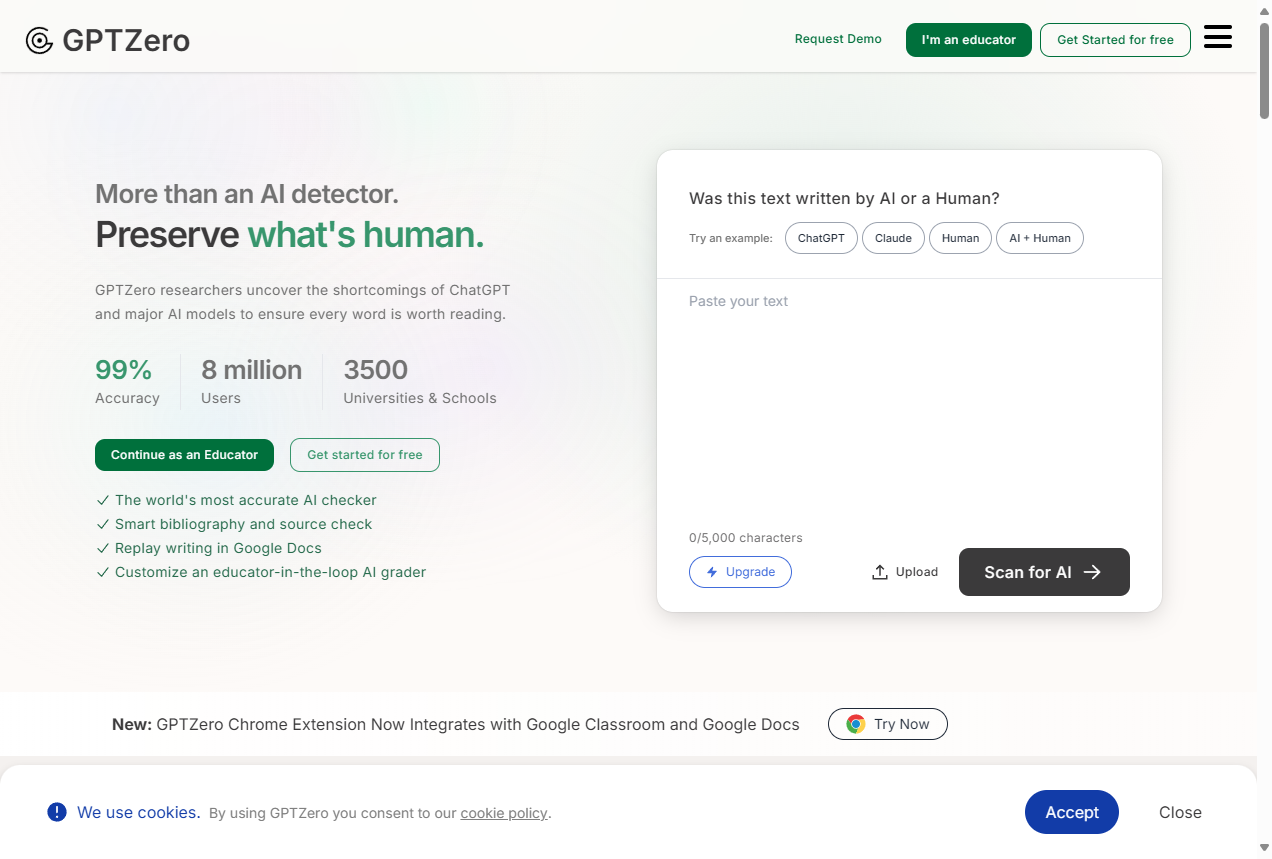Focus the Paste your text field
This screenshot has width=1272, height=859.
(908, 400)
